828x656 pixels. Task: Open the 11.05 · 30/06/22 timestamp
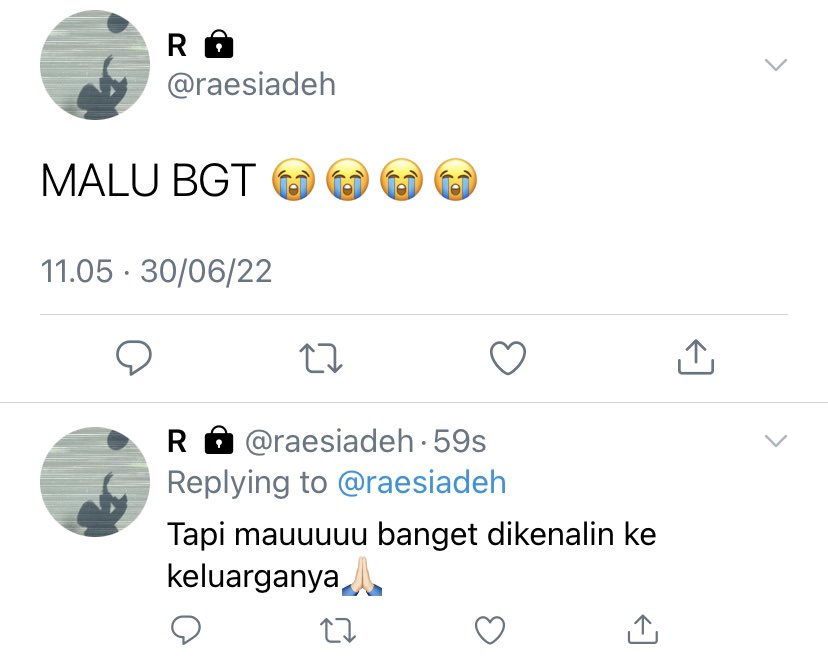click(156, 271)
